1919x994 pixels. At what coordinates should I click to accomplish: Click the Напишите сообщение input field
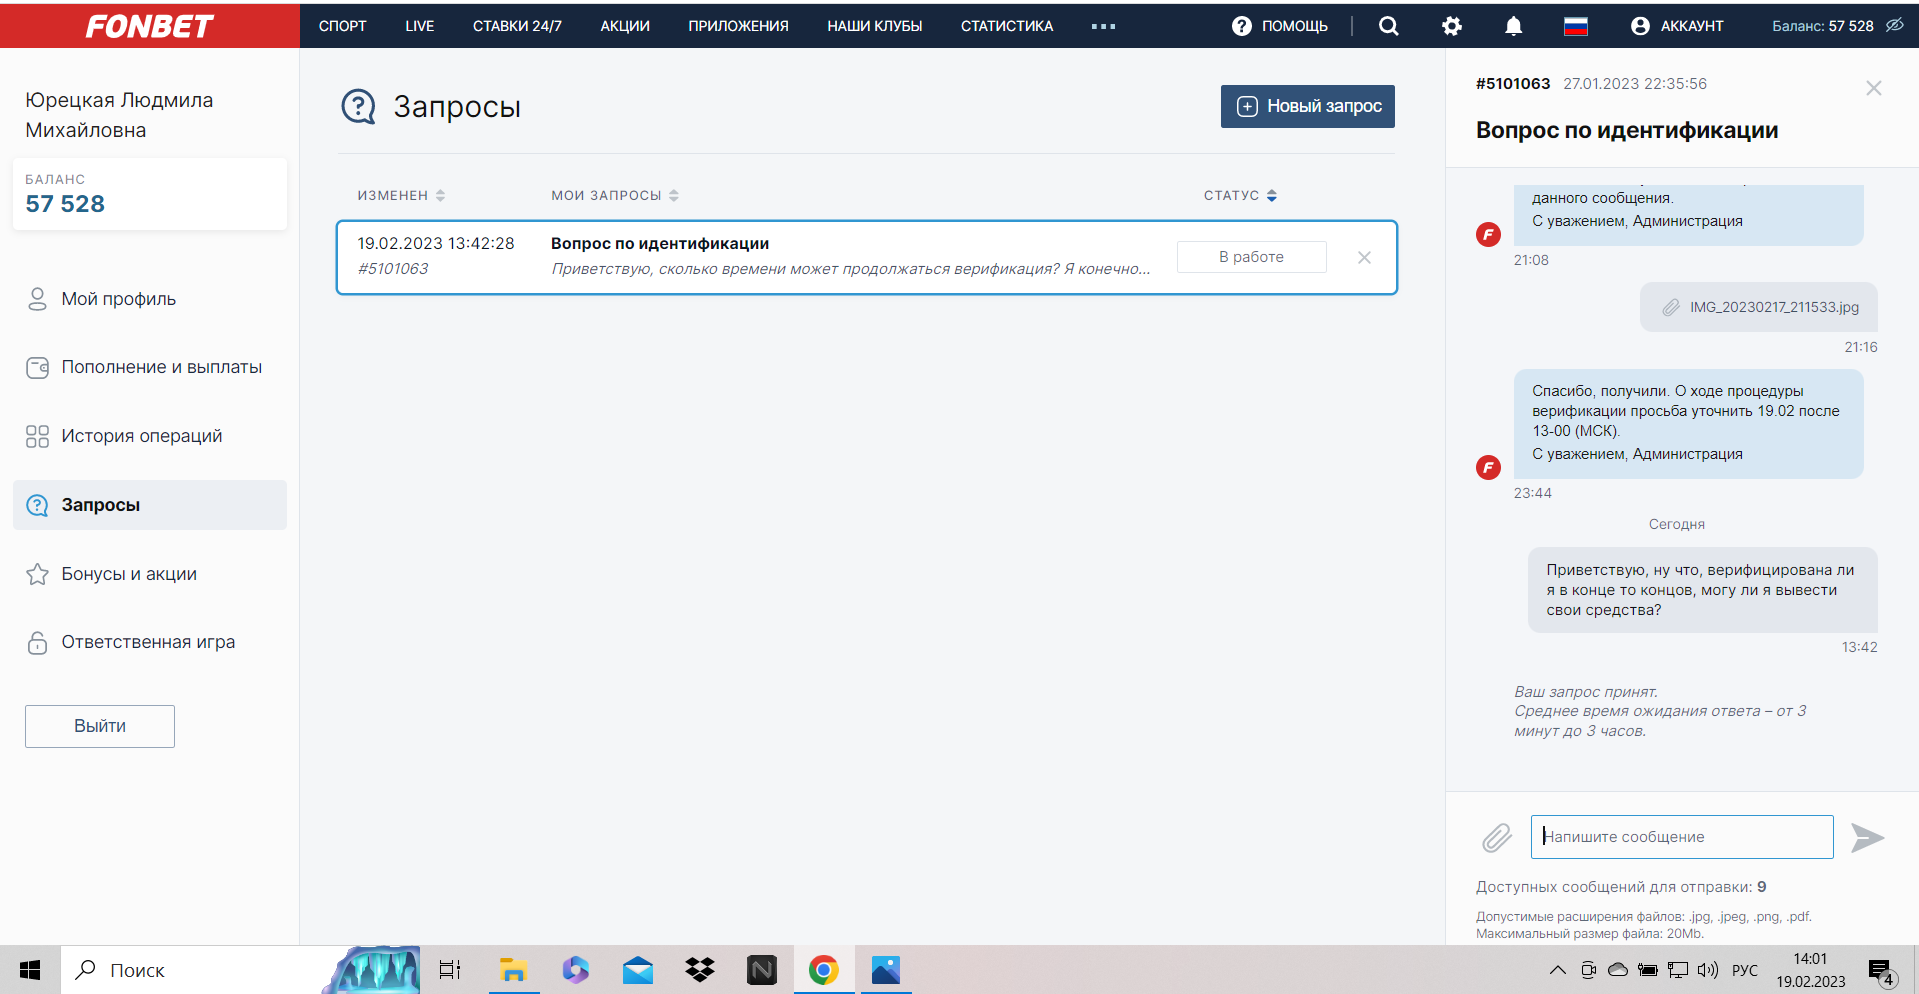click(1681, 837)
